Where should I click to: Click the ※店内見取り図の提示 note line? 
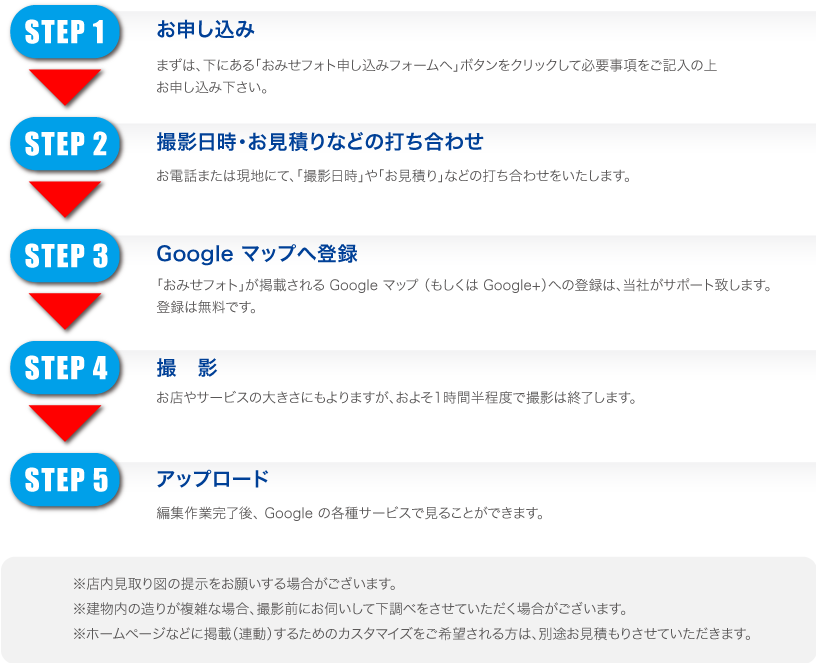pyautogui.click(x=235, y=584)
